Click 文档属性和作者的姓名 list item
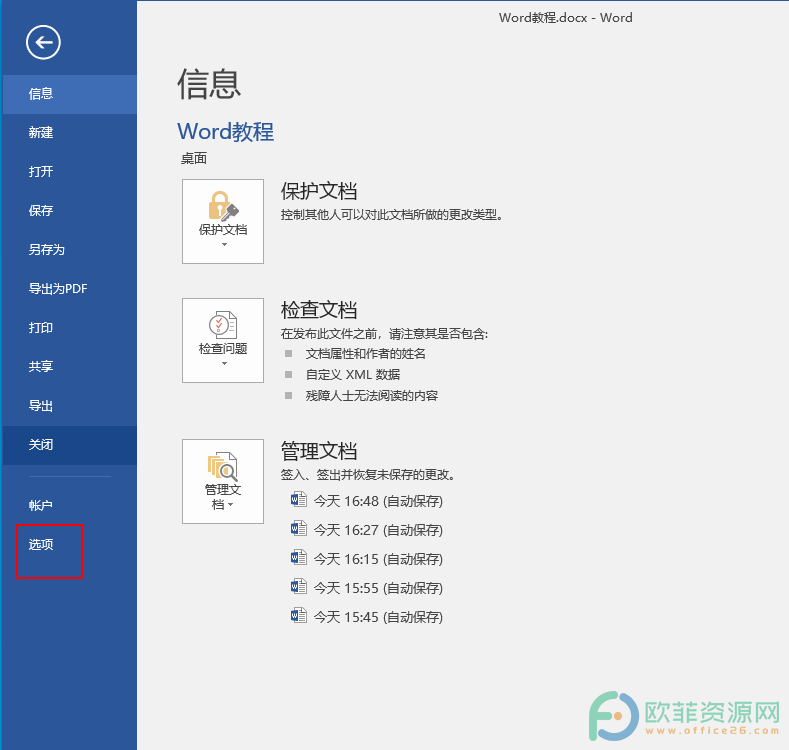Screen dimensions: 789x750 click(365, 354)
